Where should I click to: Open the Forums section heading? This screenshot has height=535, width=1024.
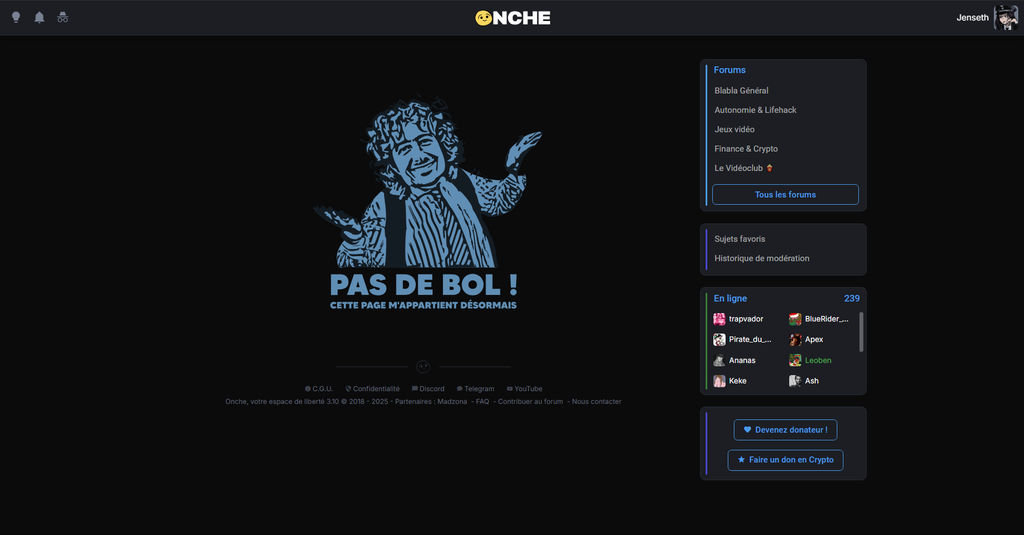pyautogui.click(x=729, y=70)
